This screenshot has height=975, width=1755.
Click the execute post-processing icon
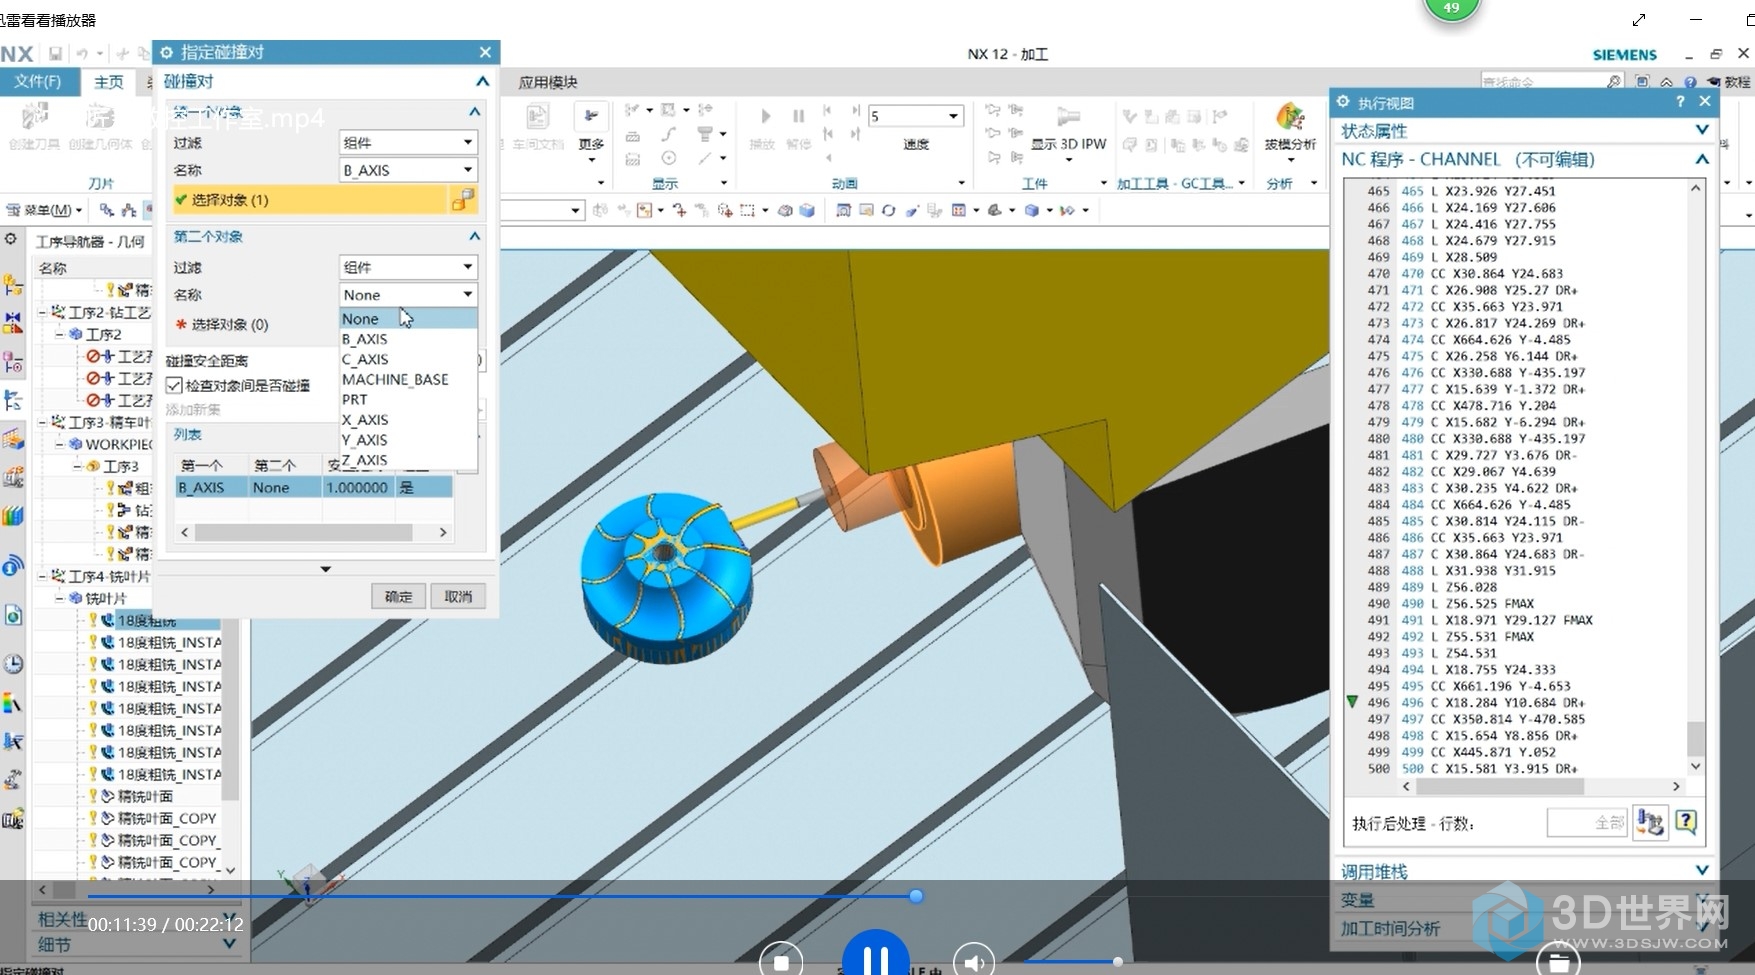pyautogui.click(x=1650, y=823)
